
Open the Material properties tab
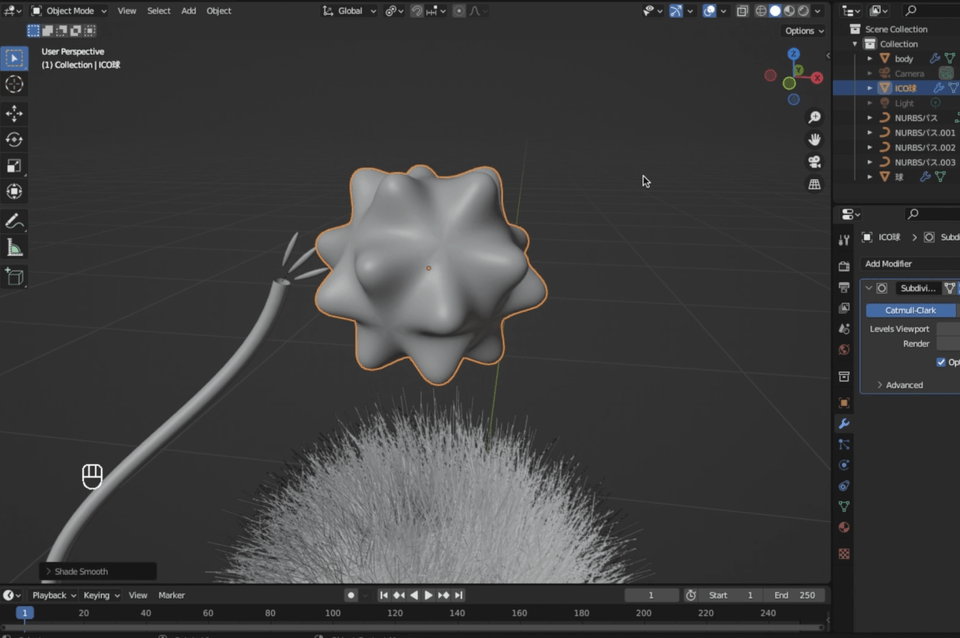[x=844, y=528]
